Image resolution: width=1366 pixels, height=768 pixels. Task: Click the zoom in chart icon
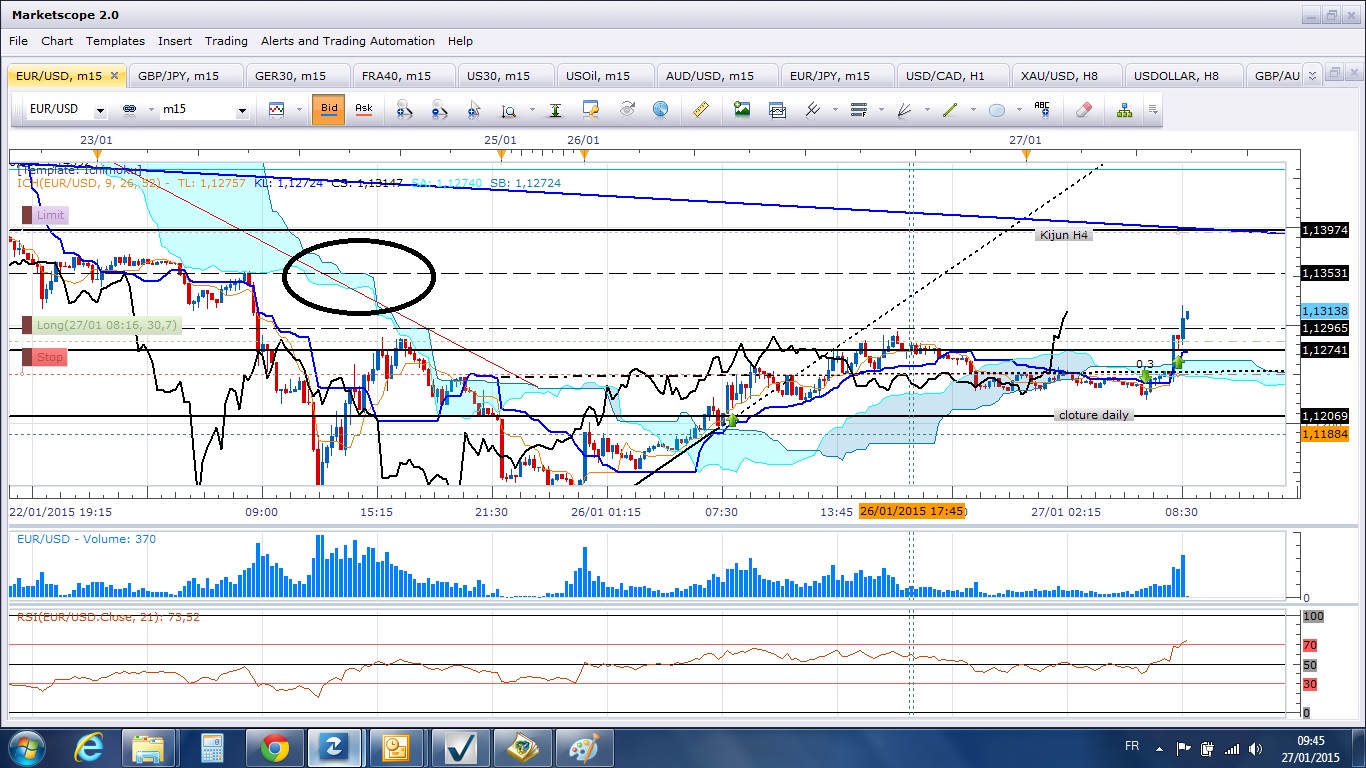tap(404, 110)
